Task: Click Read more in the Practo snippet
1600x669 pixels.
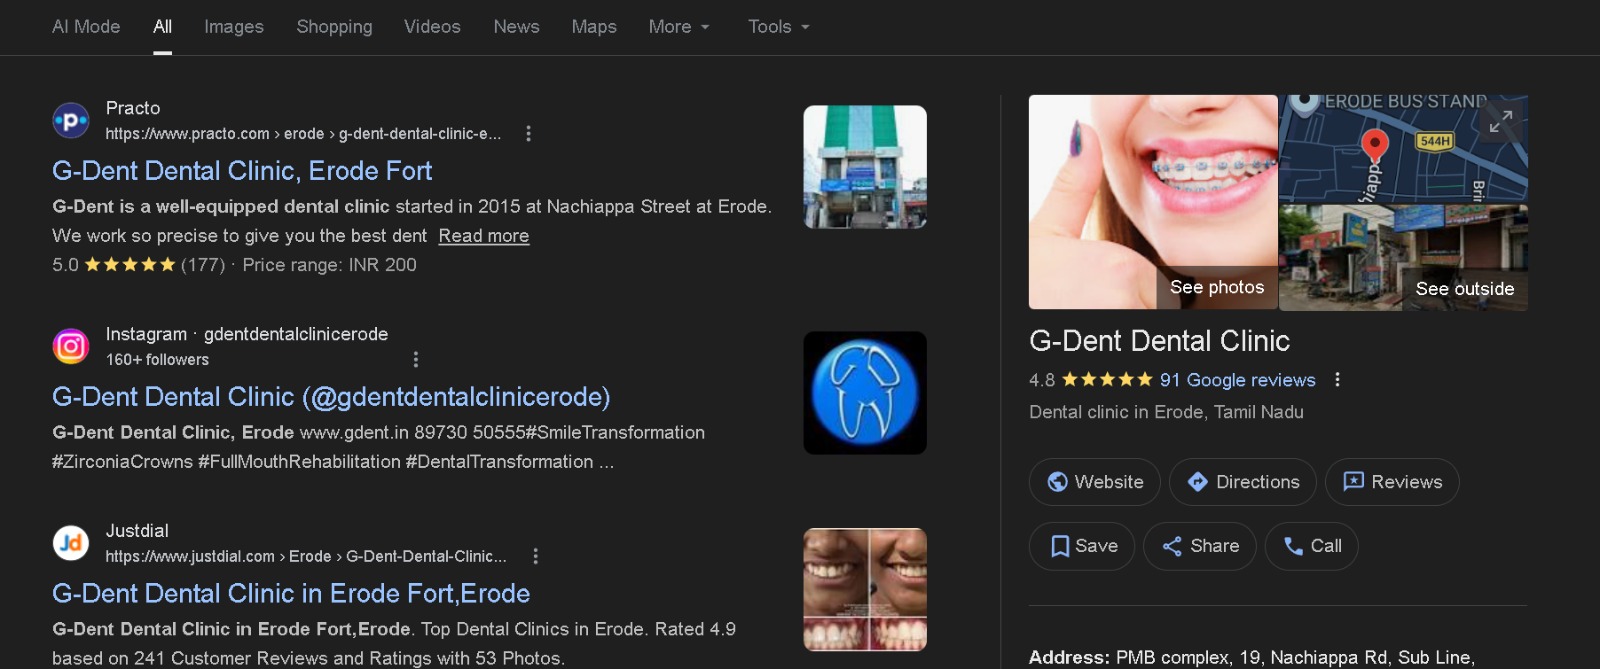Action: pyautogui.click(x=484, y=236)
